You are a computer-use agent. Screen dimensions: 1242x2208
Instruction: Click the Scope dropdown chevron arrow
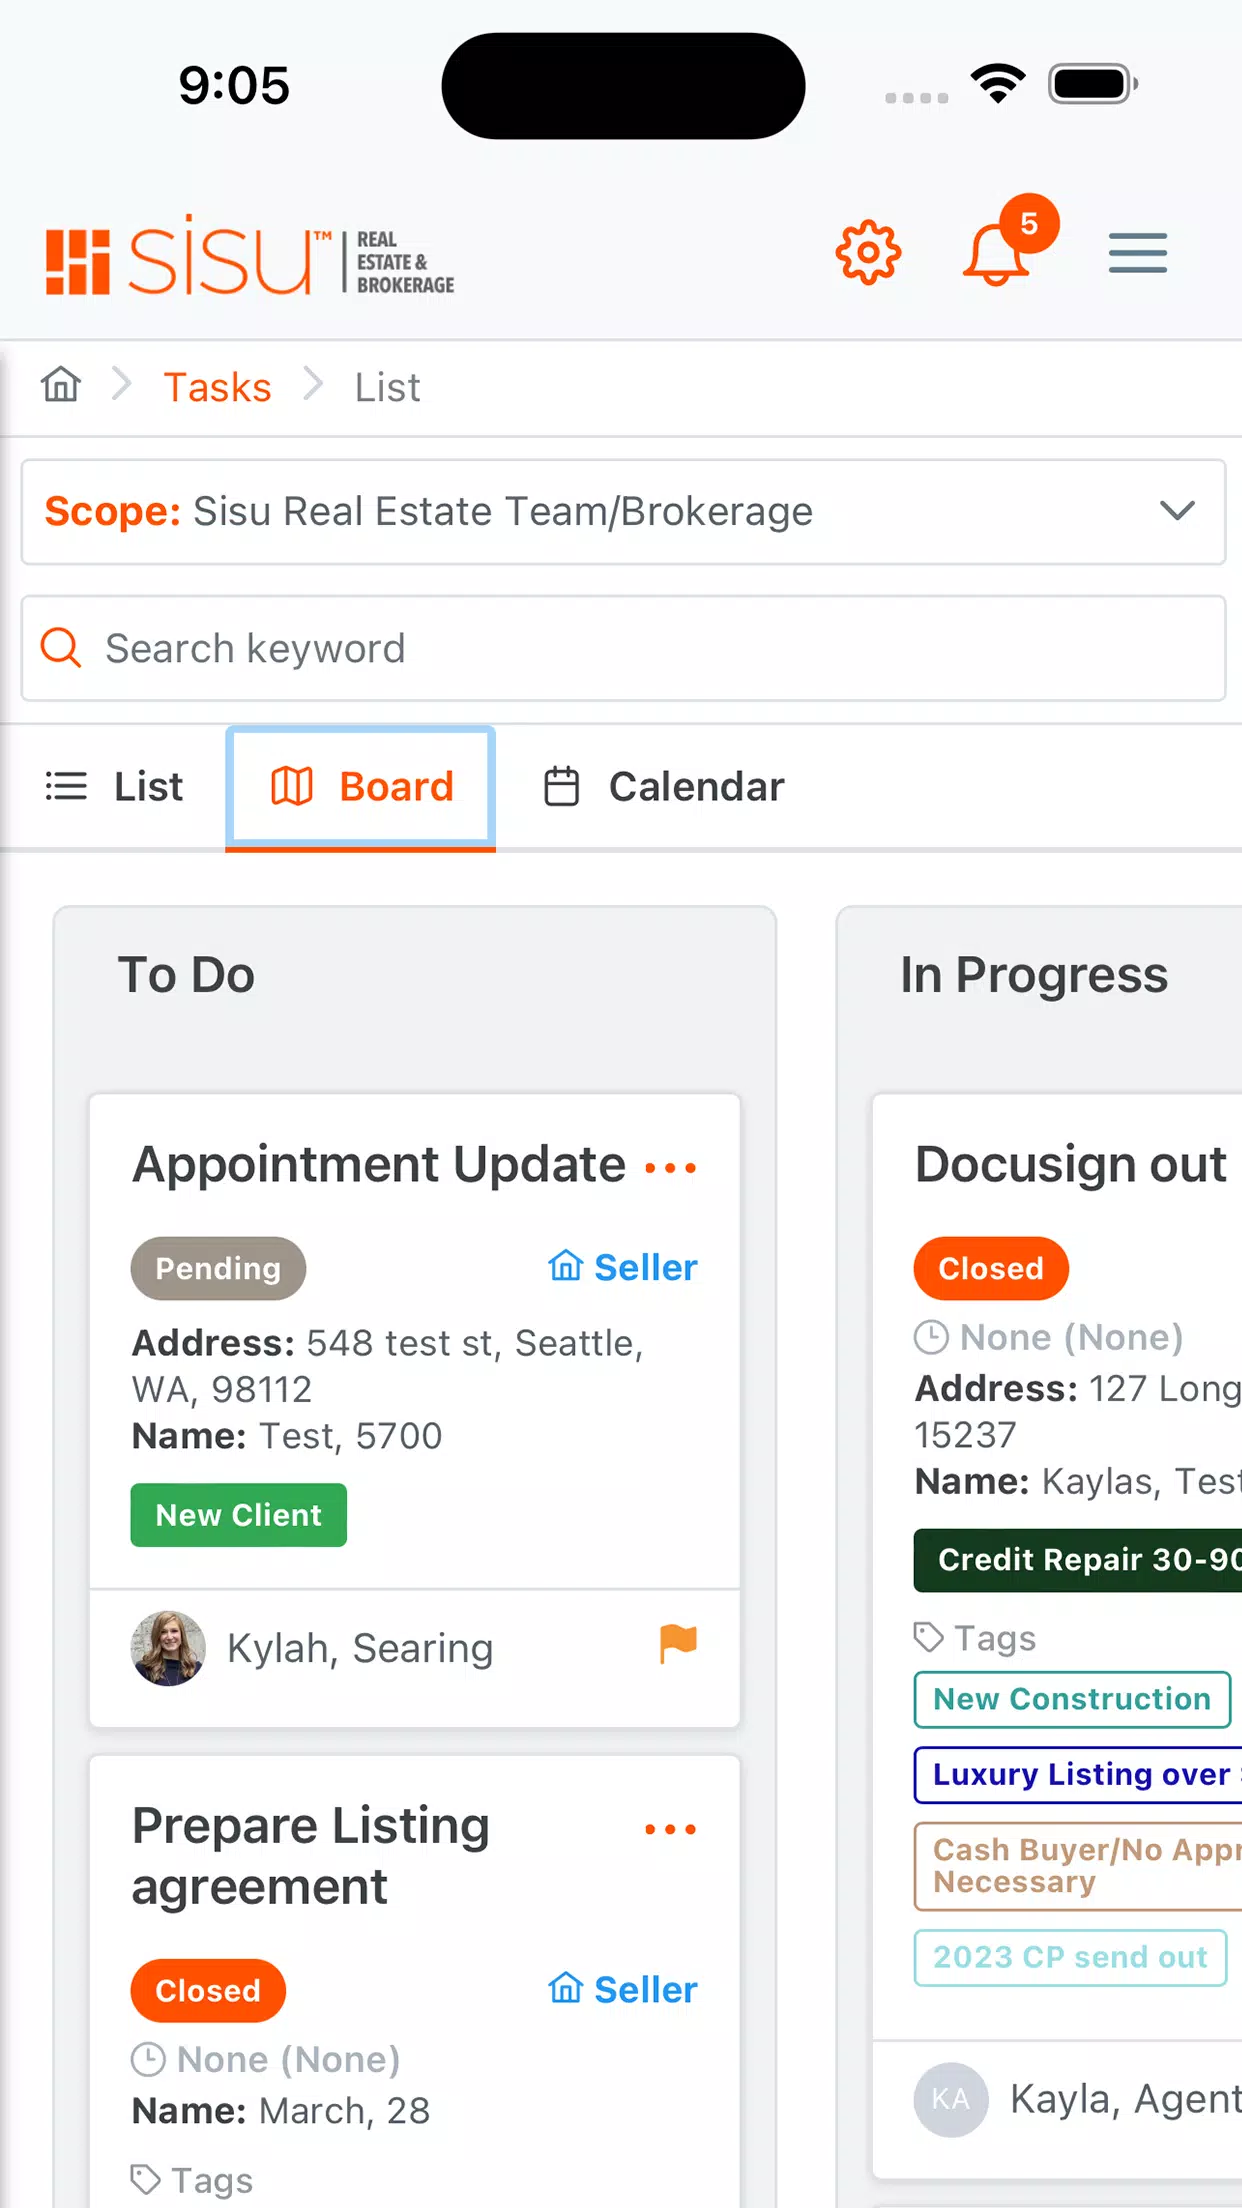1177,511
